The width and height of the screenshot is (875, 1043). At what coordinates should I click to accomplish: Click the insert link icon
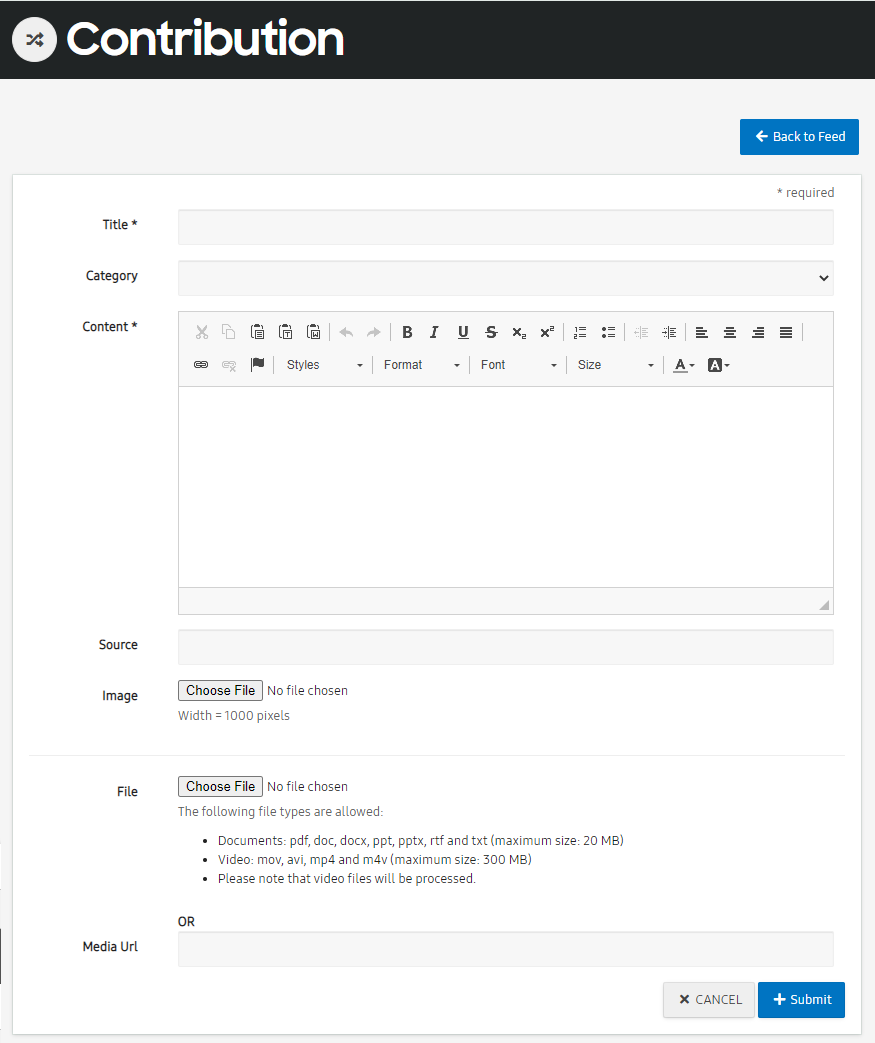pyautogui.click(x=201, y=365)
